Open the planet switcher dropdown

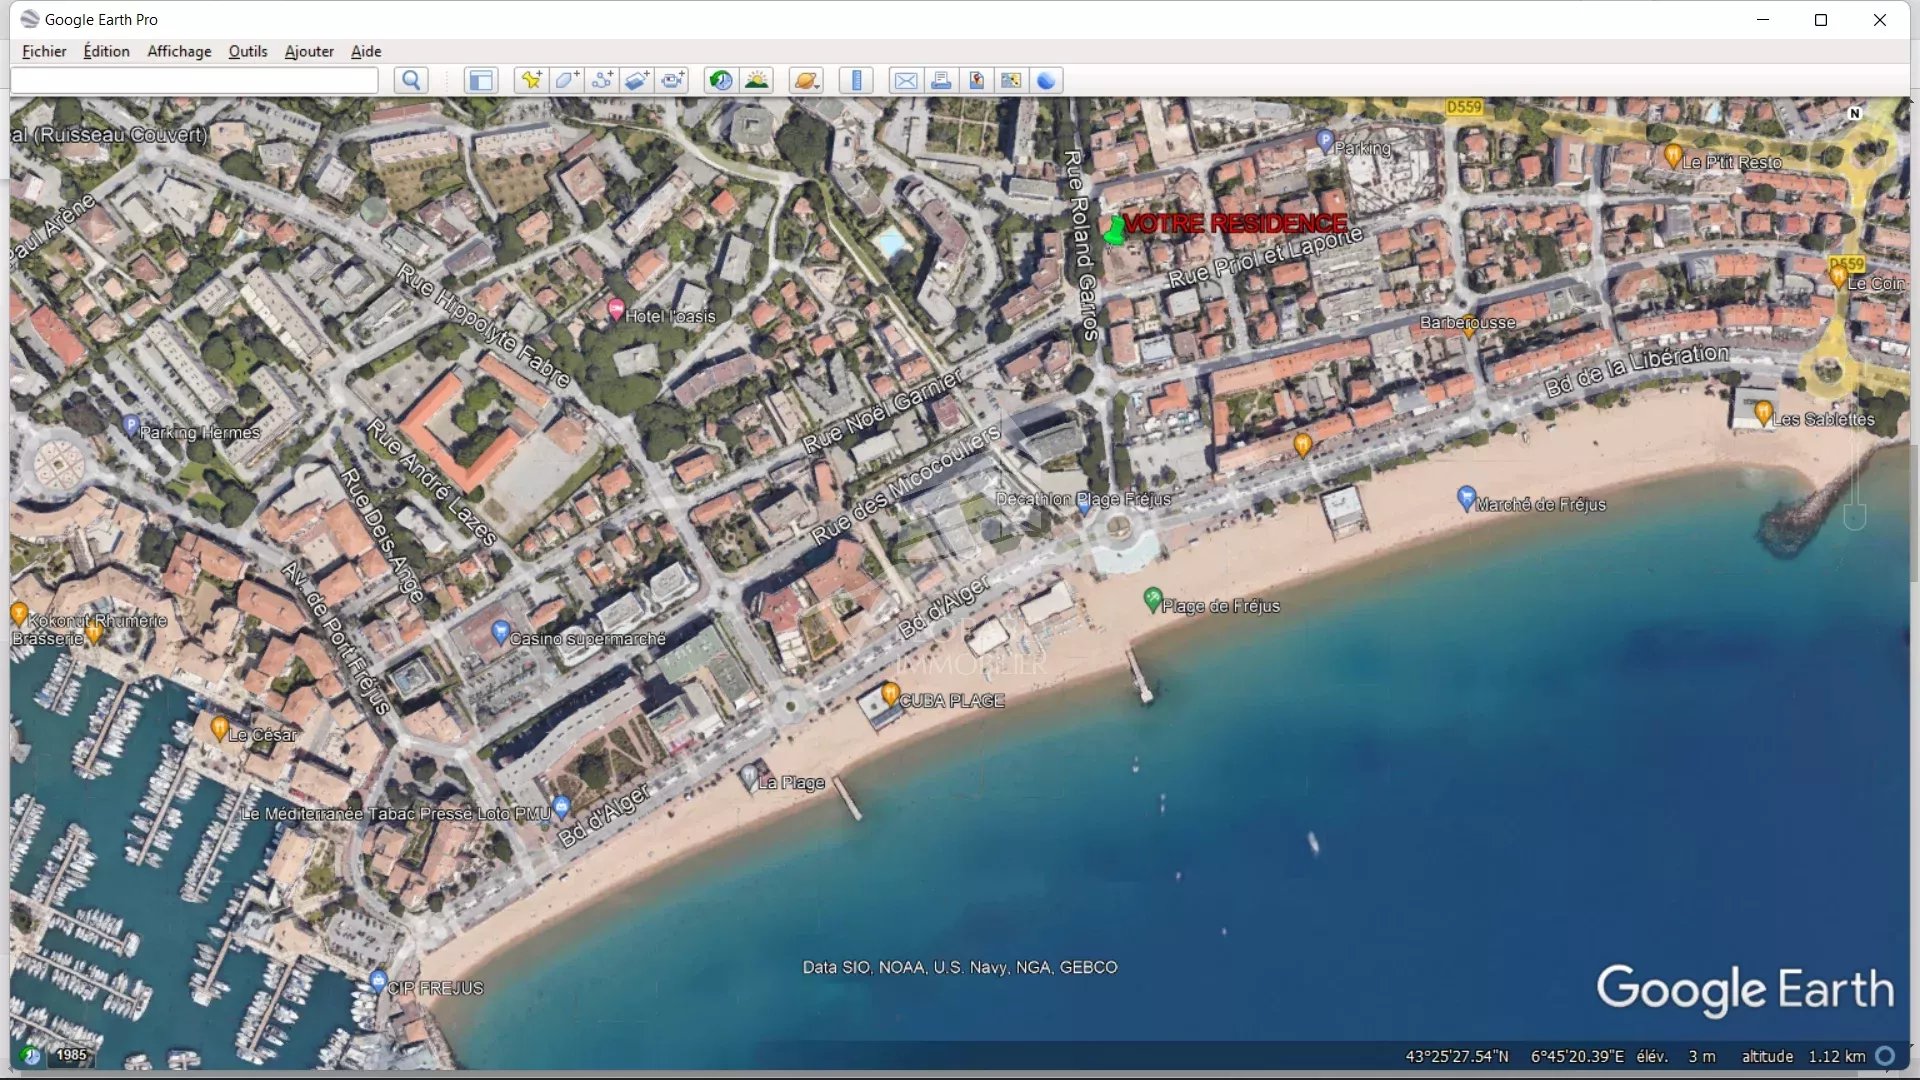[806, 81]
